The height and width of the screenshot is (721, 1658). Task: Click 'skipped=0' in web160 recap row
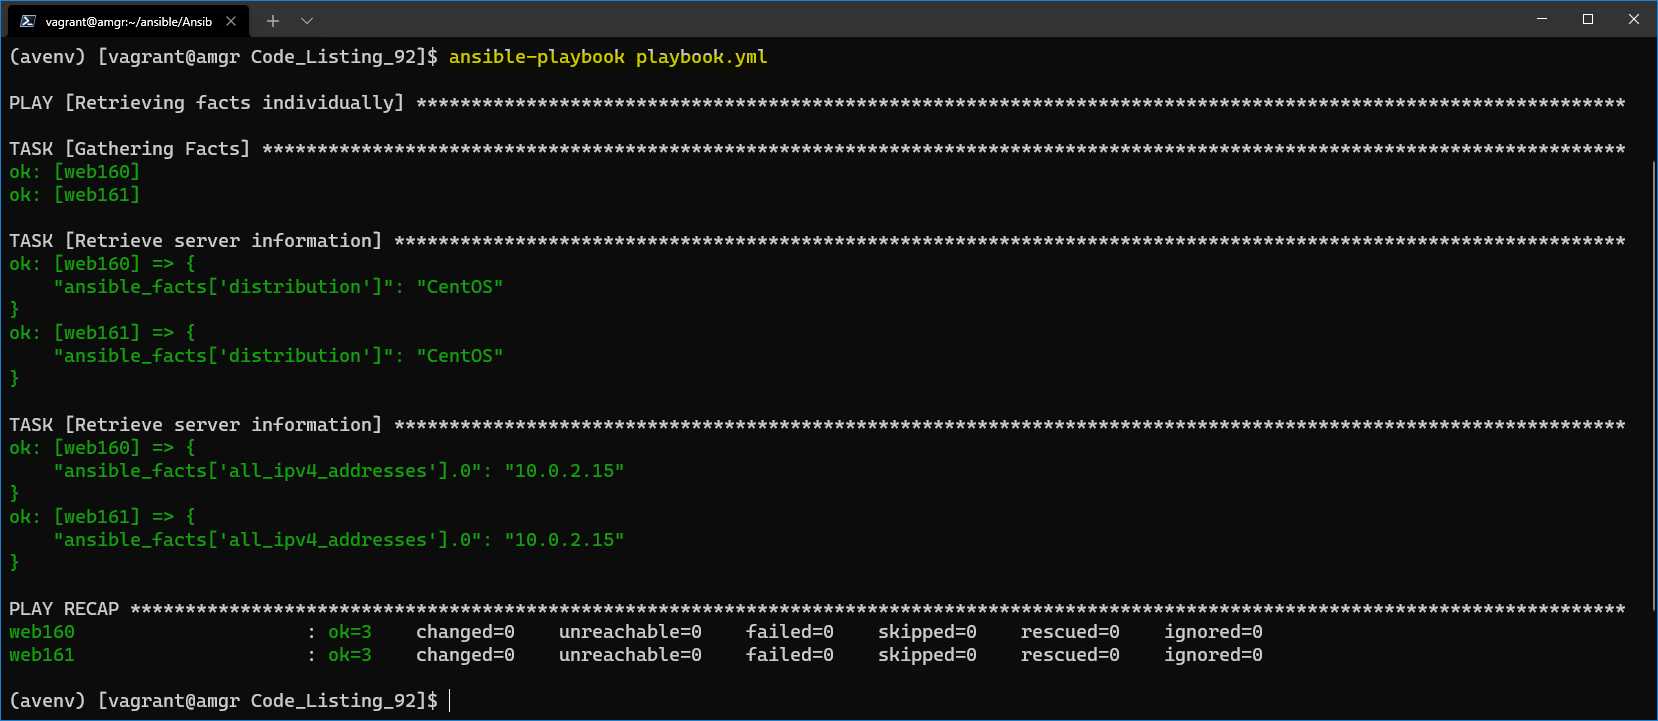927,632
